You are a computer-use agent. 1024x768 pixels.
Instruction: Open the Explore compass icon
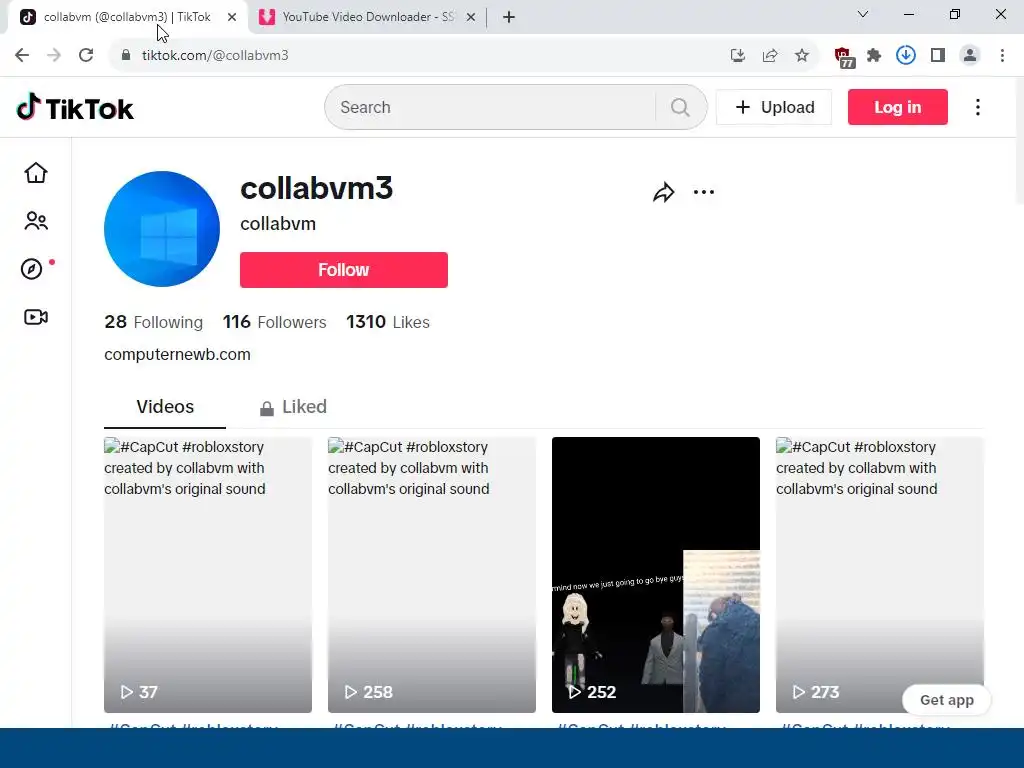coord(32,269)
